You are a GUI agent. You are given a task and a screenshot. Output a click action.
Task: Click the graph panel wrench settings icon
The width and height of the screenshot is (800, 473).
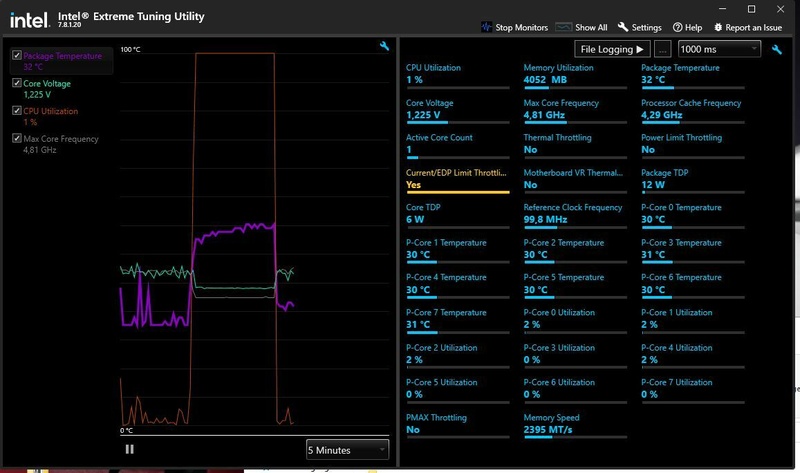tap(384, 46)
